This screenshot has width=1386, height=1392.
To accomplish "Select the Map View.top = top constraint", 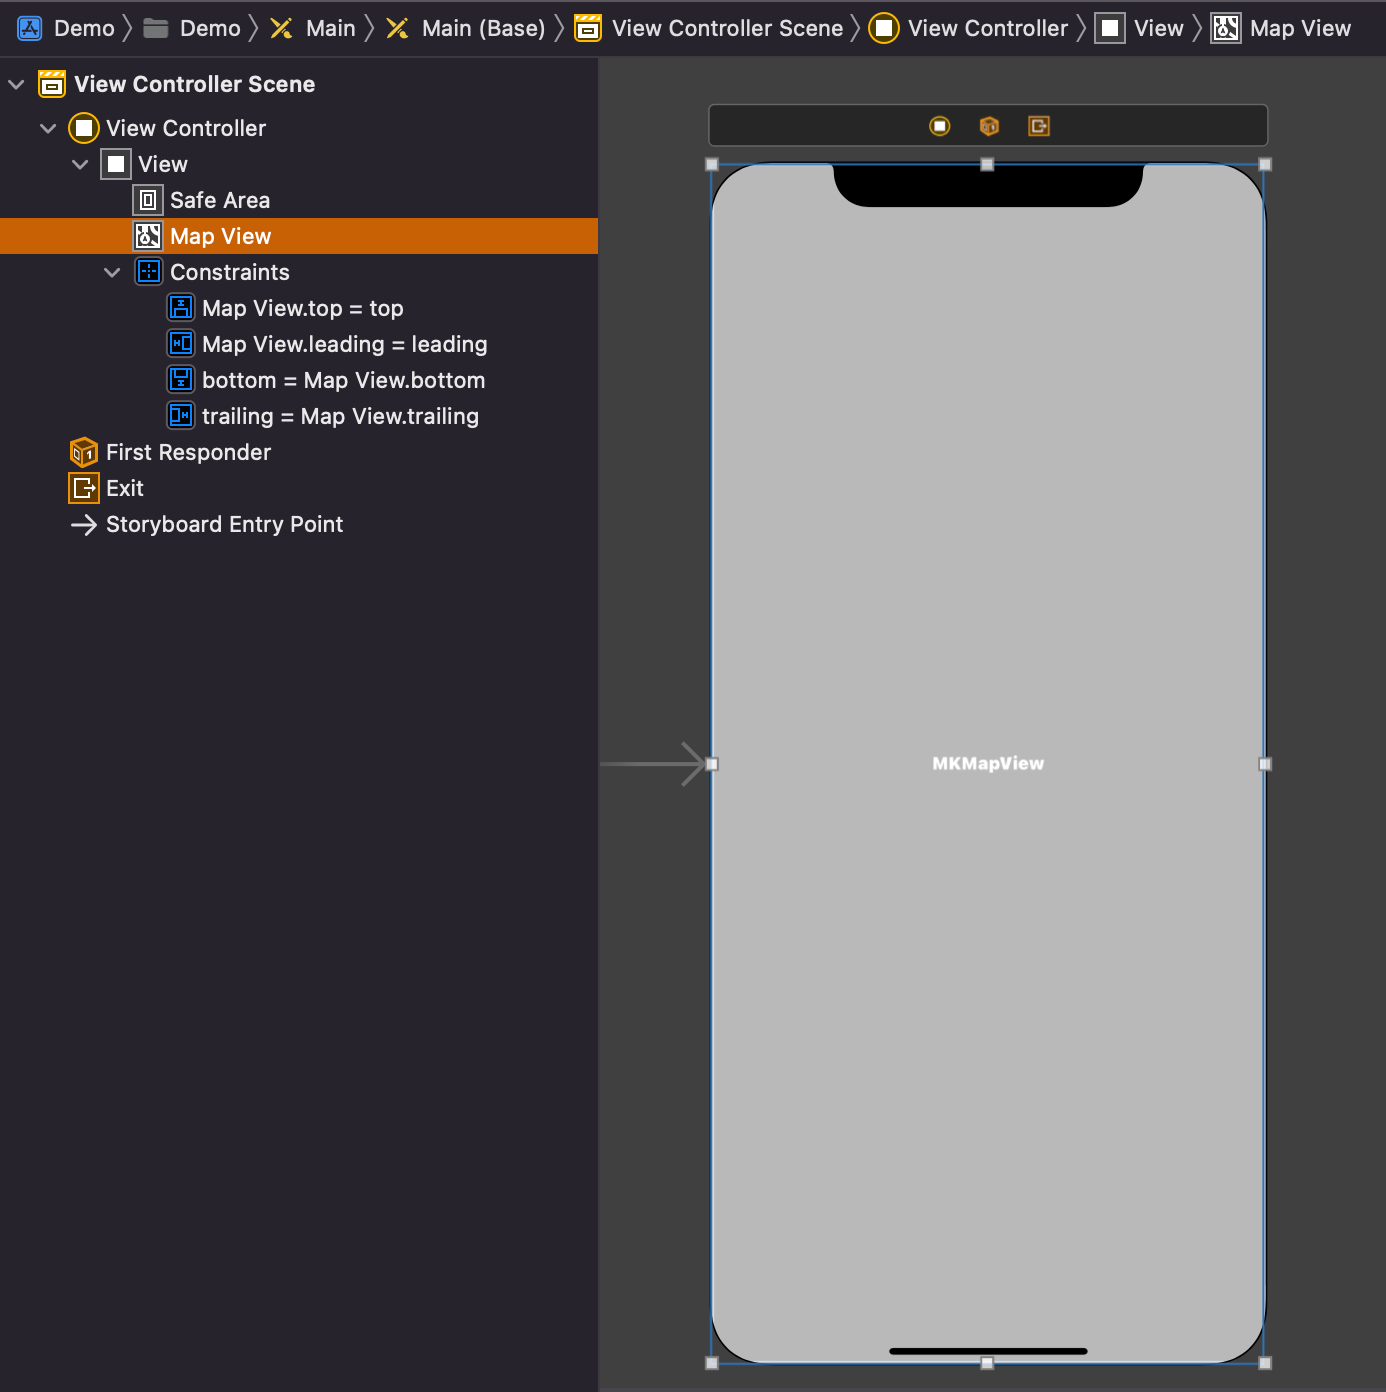I will point(302,308).
